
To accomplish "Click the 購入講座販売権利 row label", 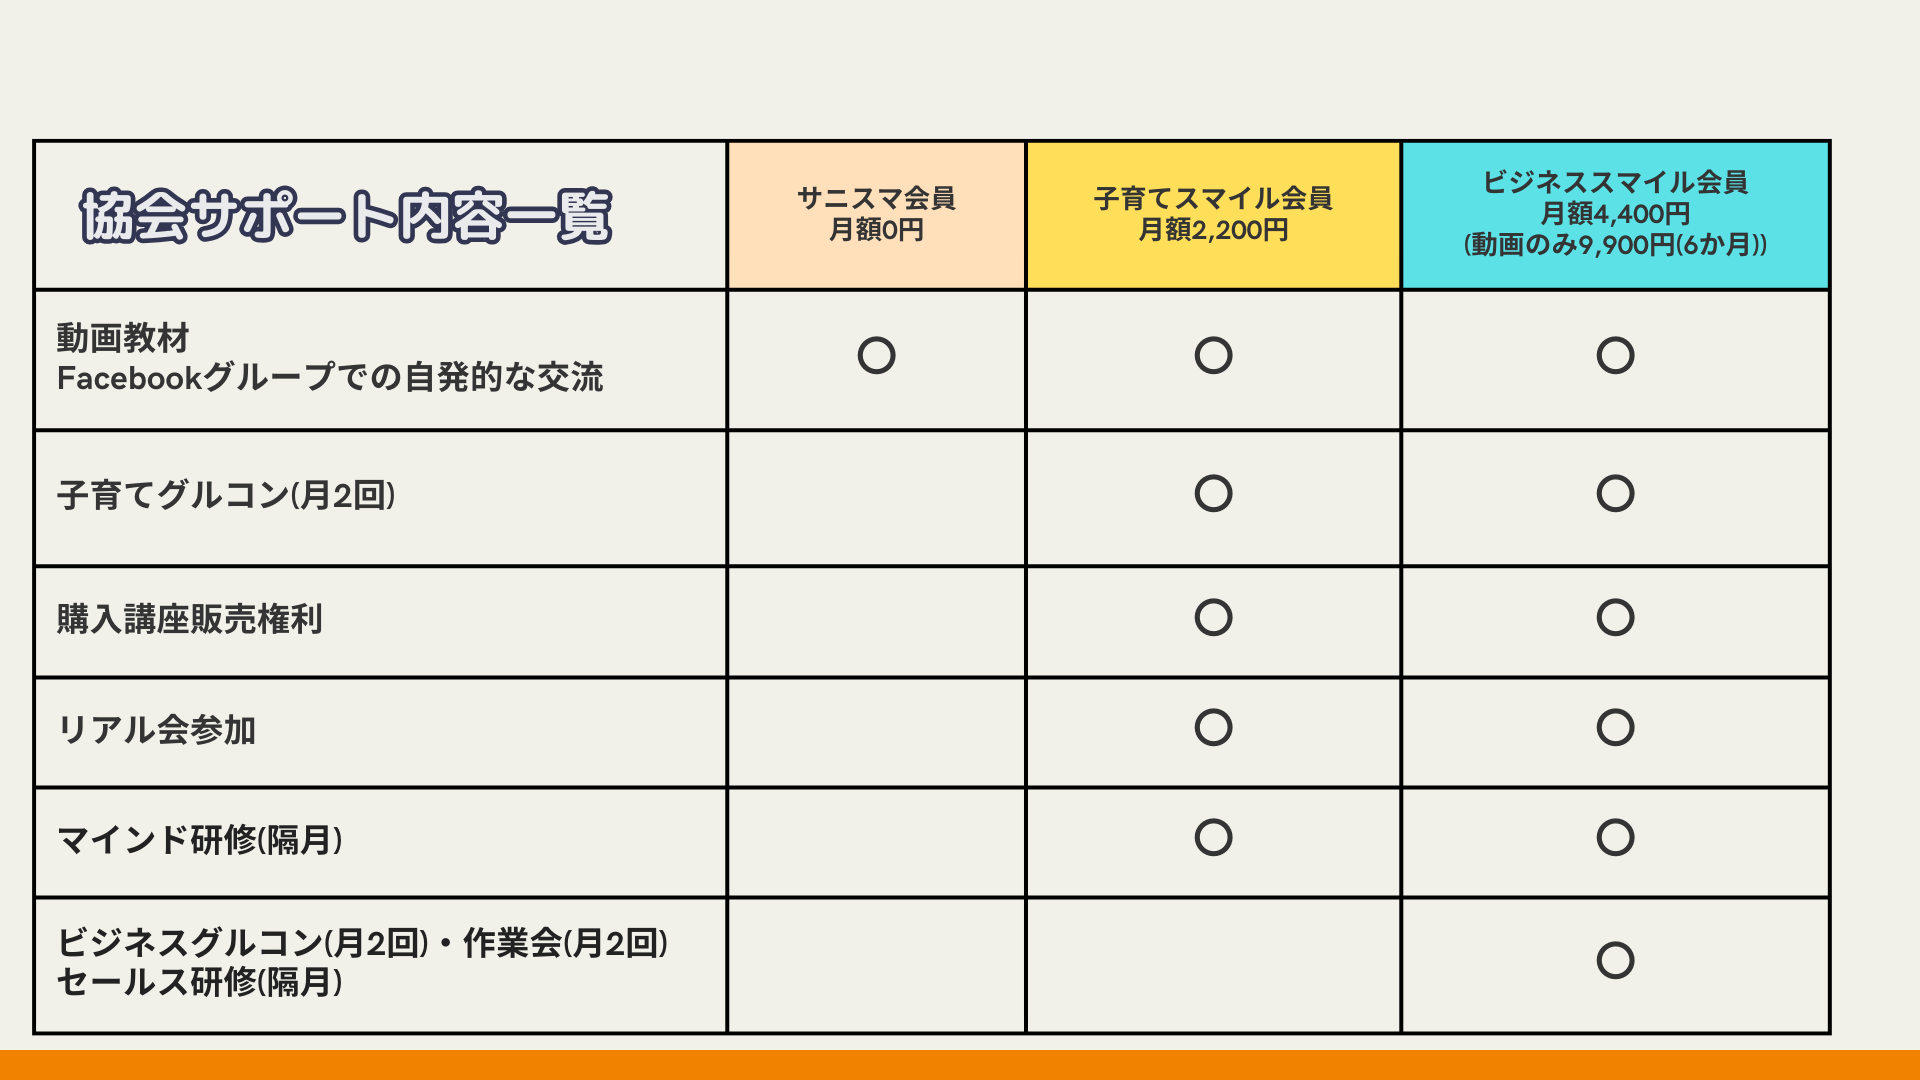I will [x=189, y=620].
